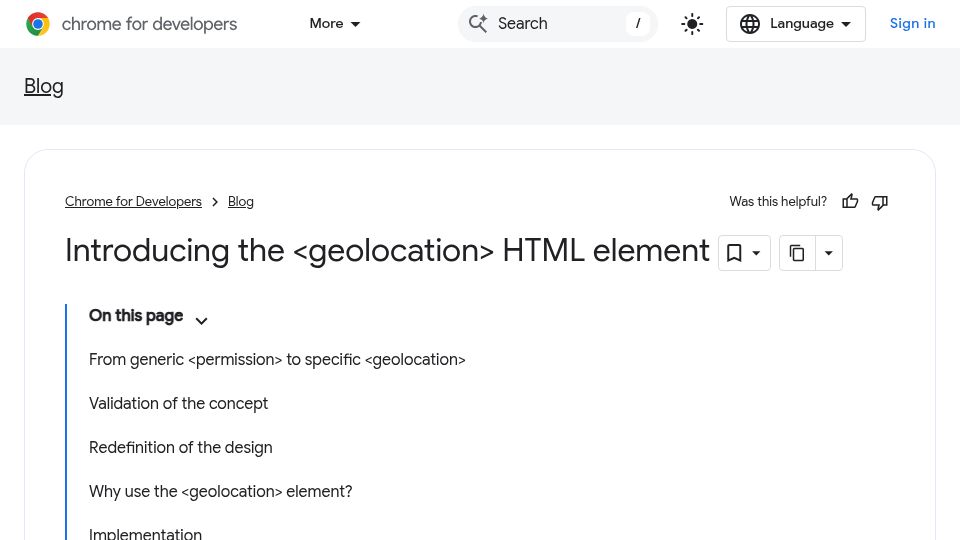
Task: Open the bookmark dropdown arrow
Action: 756,253
